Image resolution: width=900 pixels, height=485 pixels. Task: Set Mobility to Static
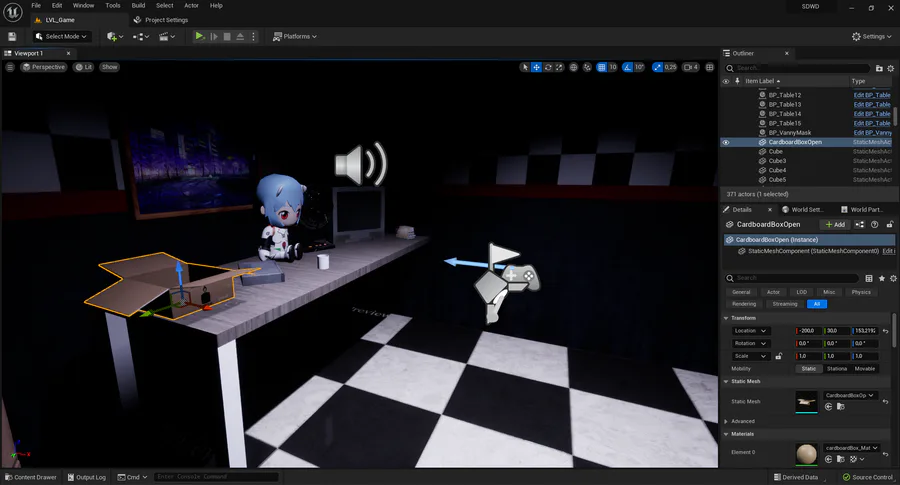808,368
